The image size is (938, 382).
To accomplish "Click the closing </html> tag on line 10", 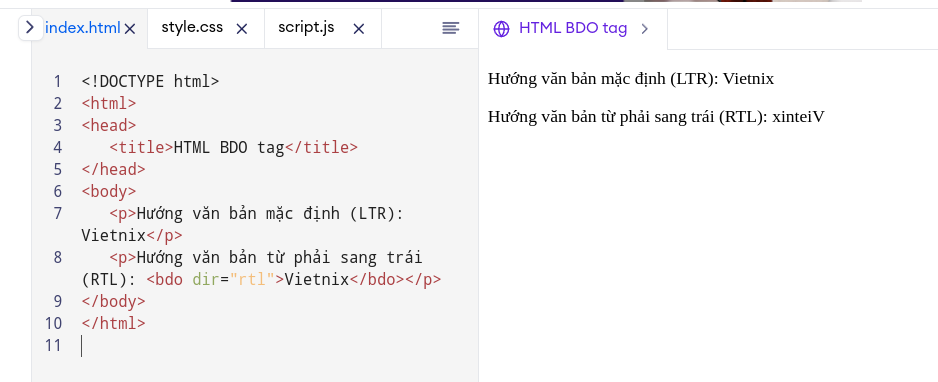I will [113, 323].
